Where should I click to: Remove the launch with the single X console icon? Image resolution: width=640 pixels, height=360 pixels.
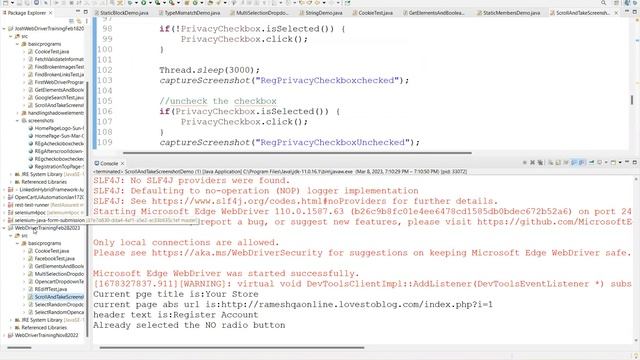tap(532, 162)
